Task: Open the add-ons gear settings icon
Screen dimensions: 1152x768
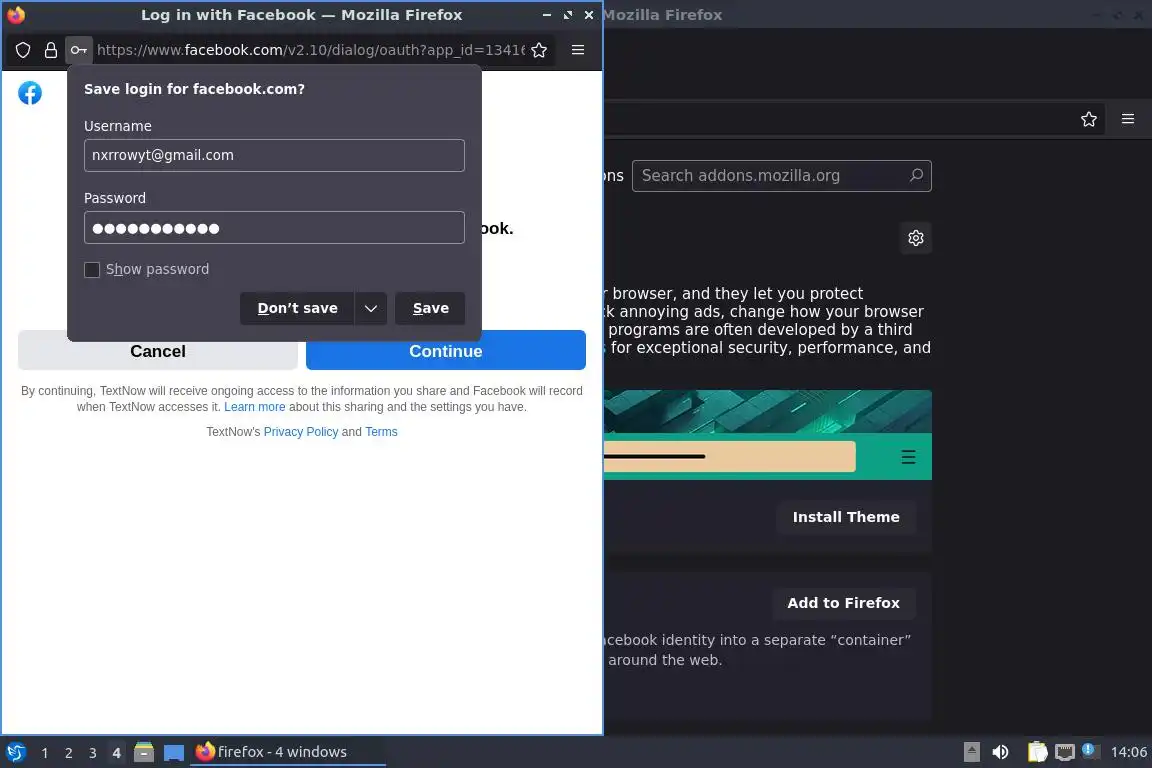Action: click(915, 238)
